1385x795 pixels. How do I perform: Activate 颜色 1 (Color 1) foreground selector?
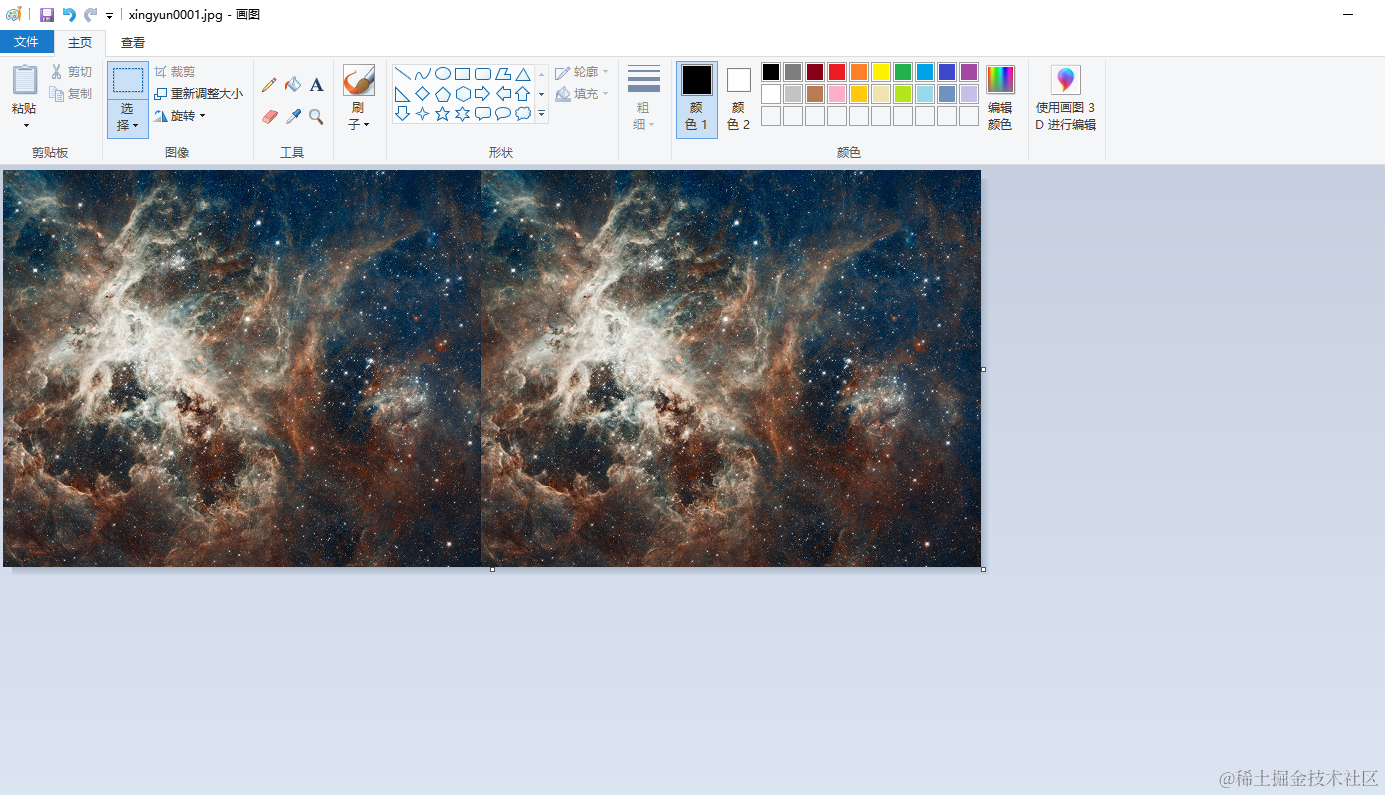pyautogui.click(x=697, y=99)
